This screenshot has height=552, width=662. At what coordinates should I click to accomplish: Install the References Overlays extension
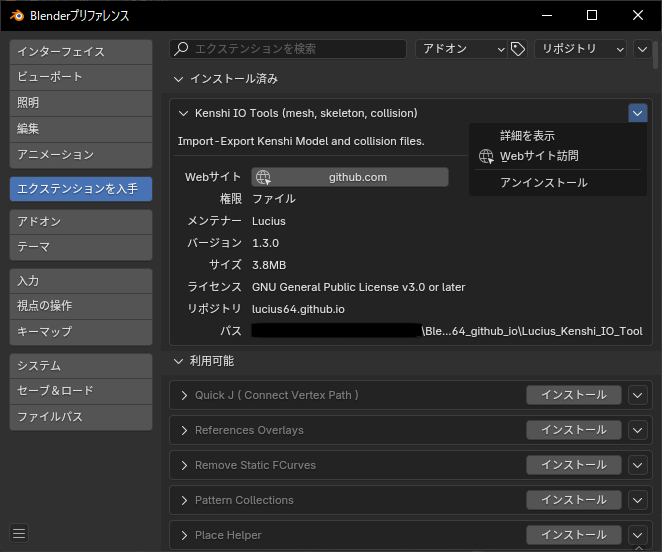(574, 430)
